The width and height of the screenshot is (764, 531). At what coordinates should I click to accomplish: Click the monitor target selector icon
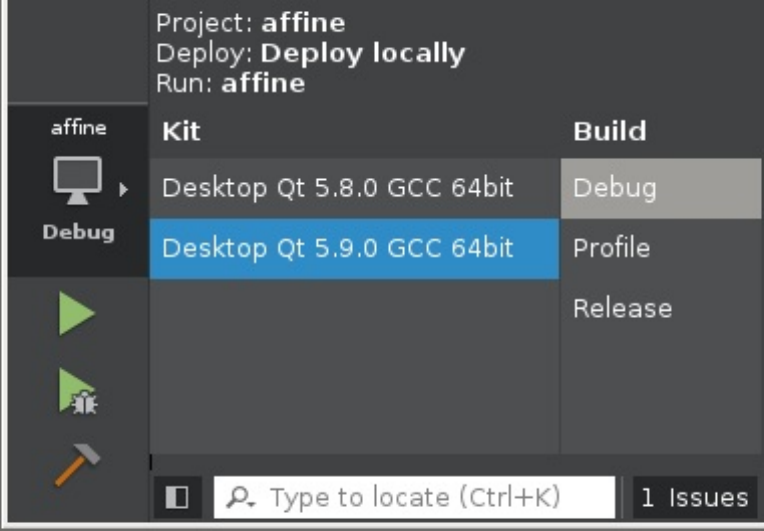[76, 182]
